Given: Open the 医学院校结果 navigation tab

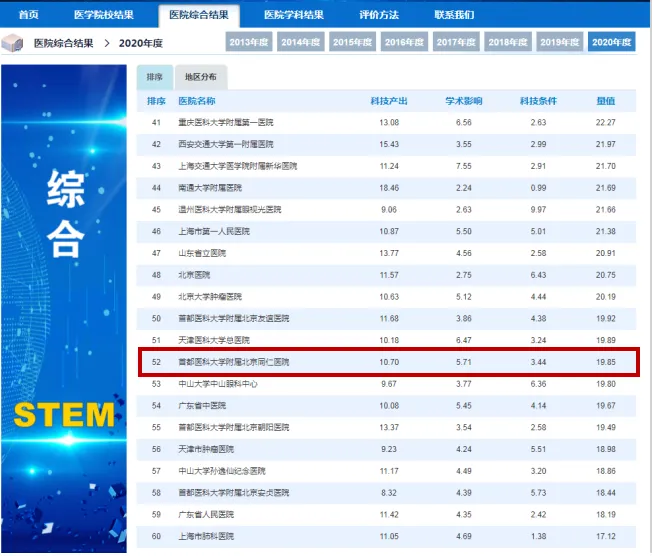Looking at the screenshot, I should pos(104,15).
